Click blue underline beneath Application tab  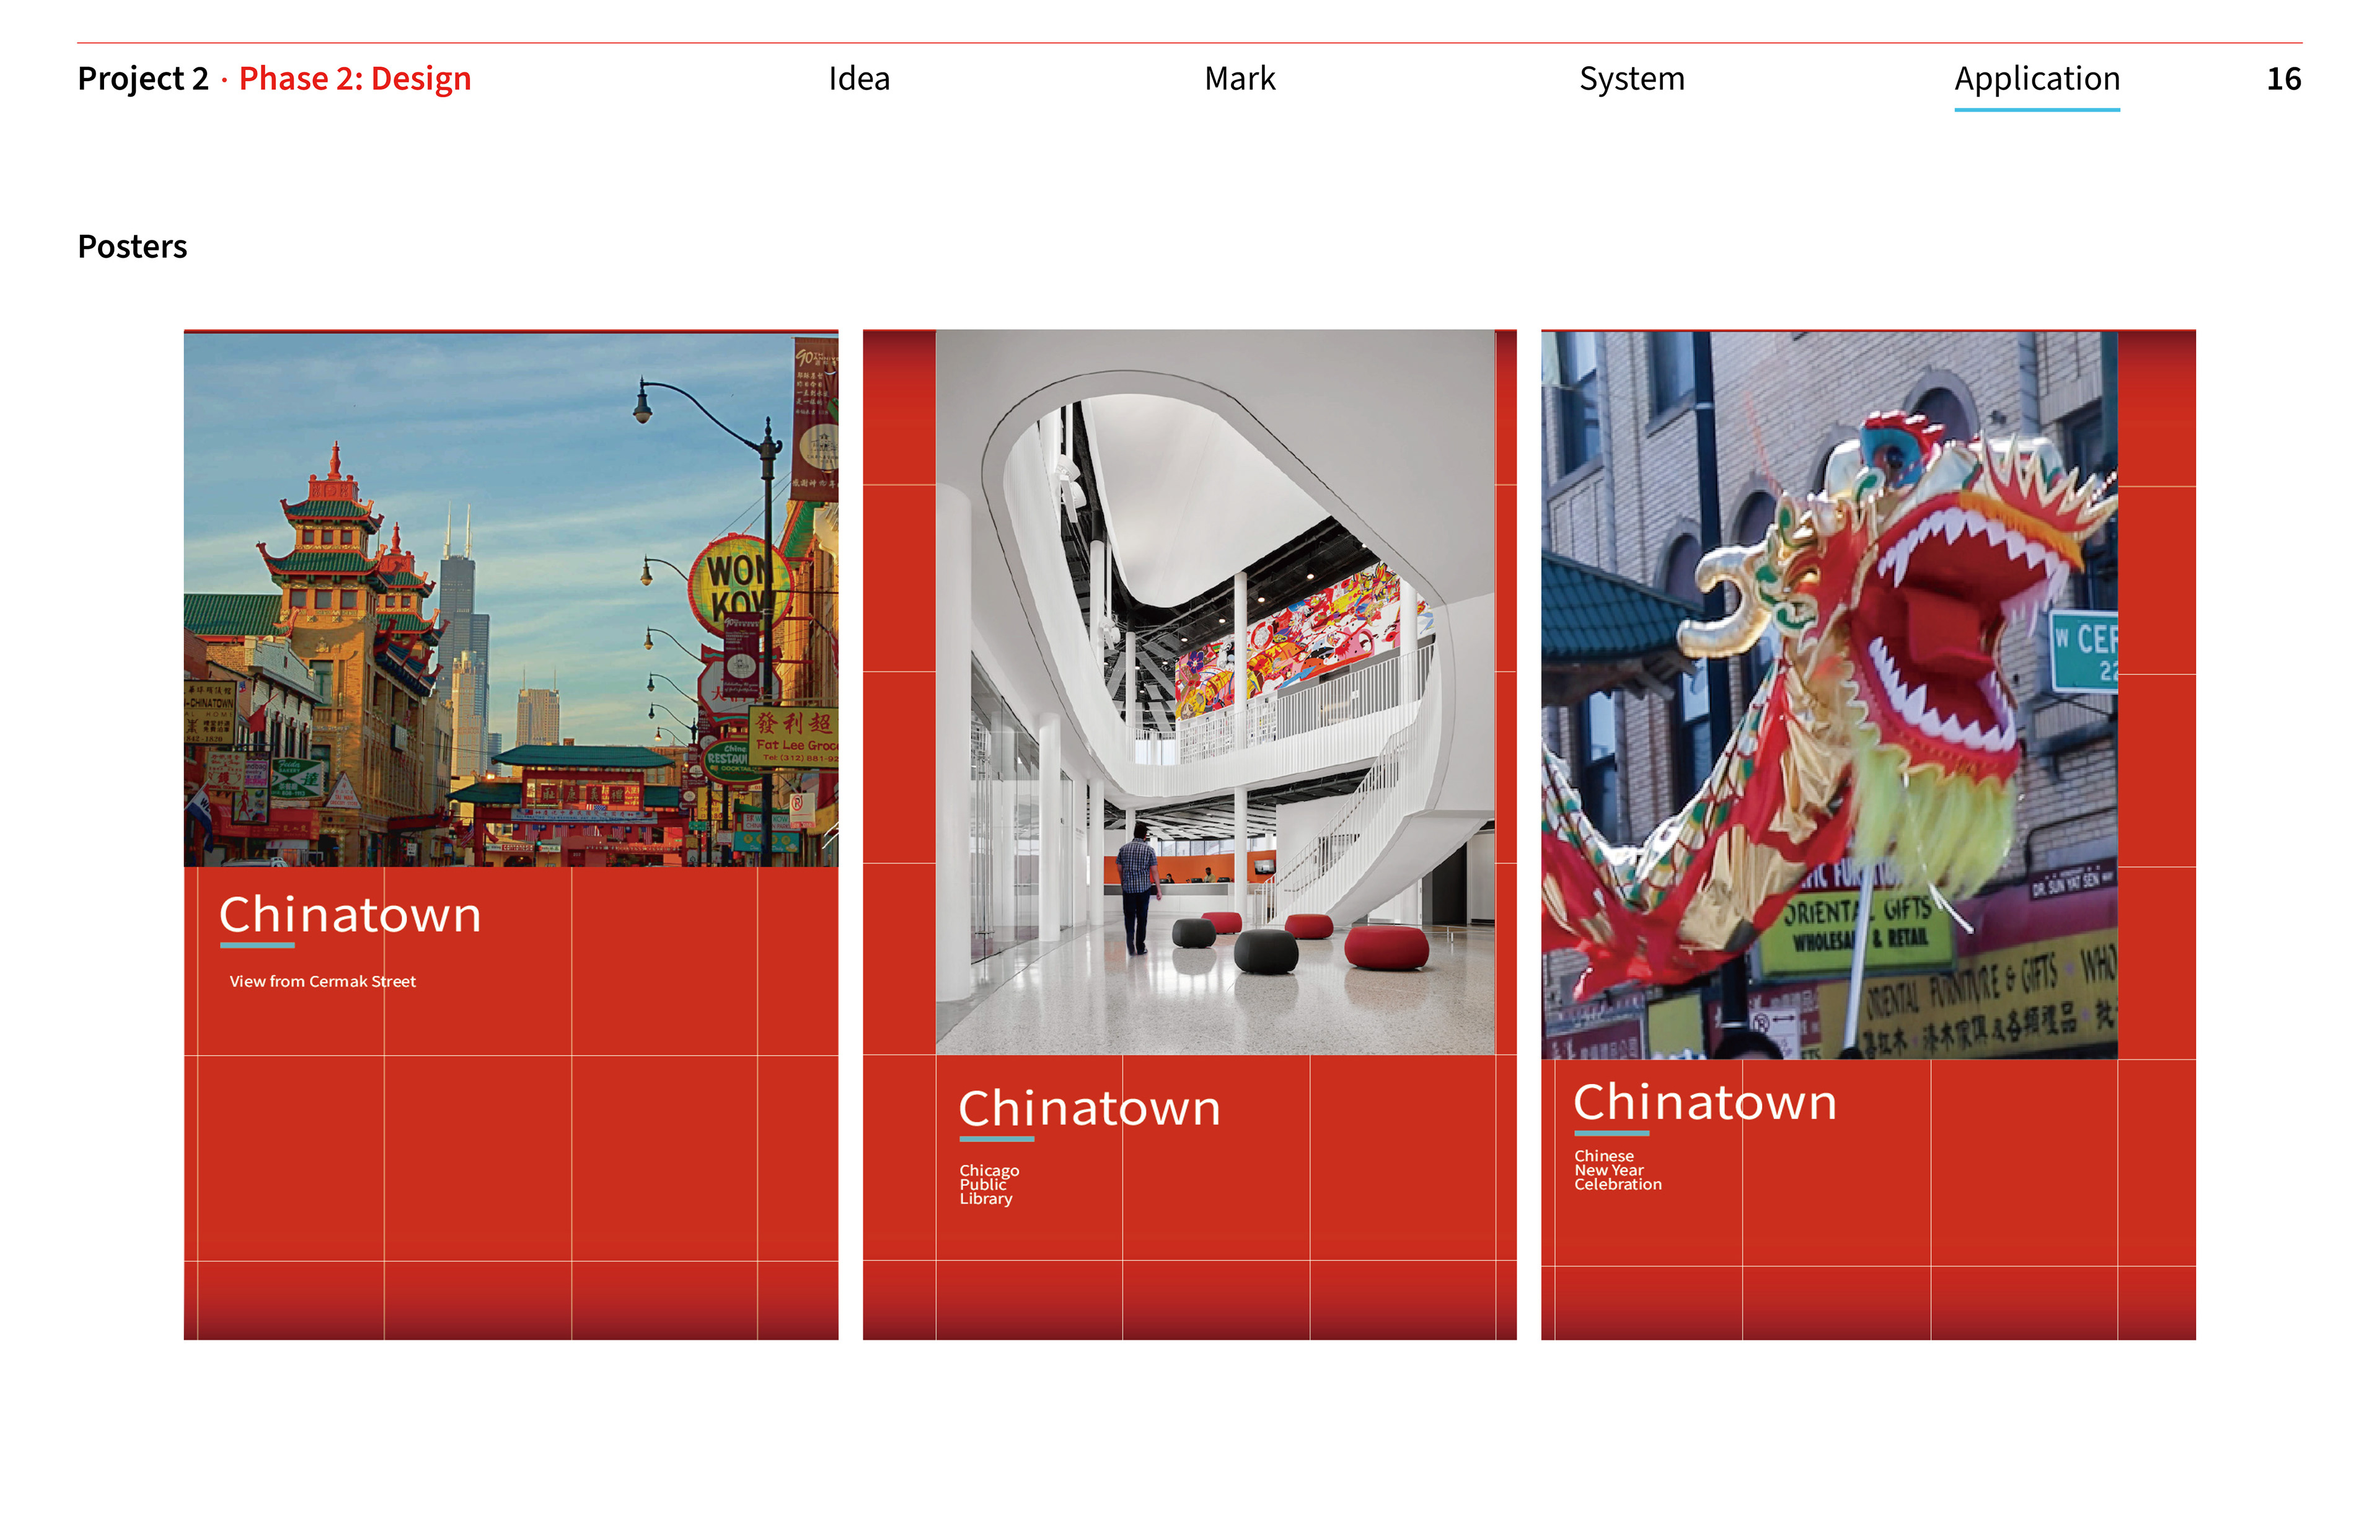point(2037,109)
